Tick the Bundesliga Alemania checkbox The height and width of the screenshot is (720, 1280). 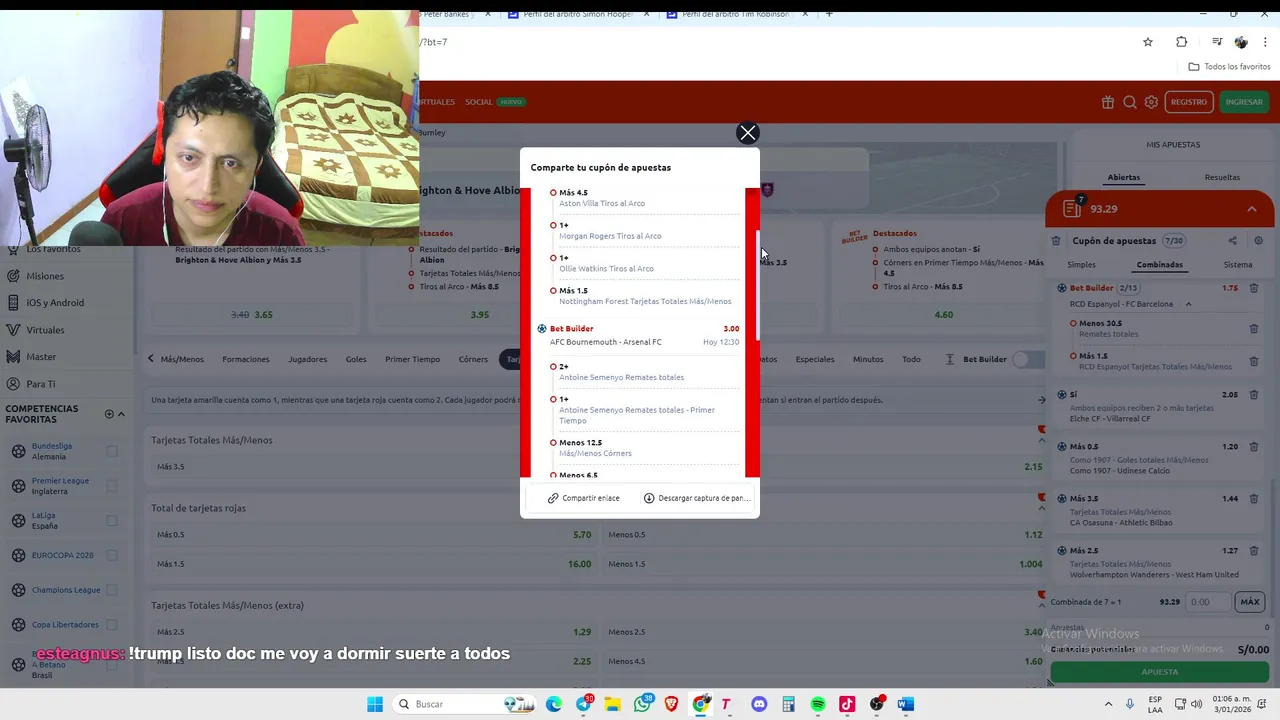[112, 451]
